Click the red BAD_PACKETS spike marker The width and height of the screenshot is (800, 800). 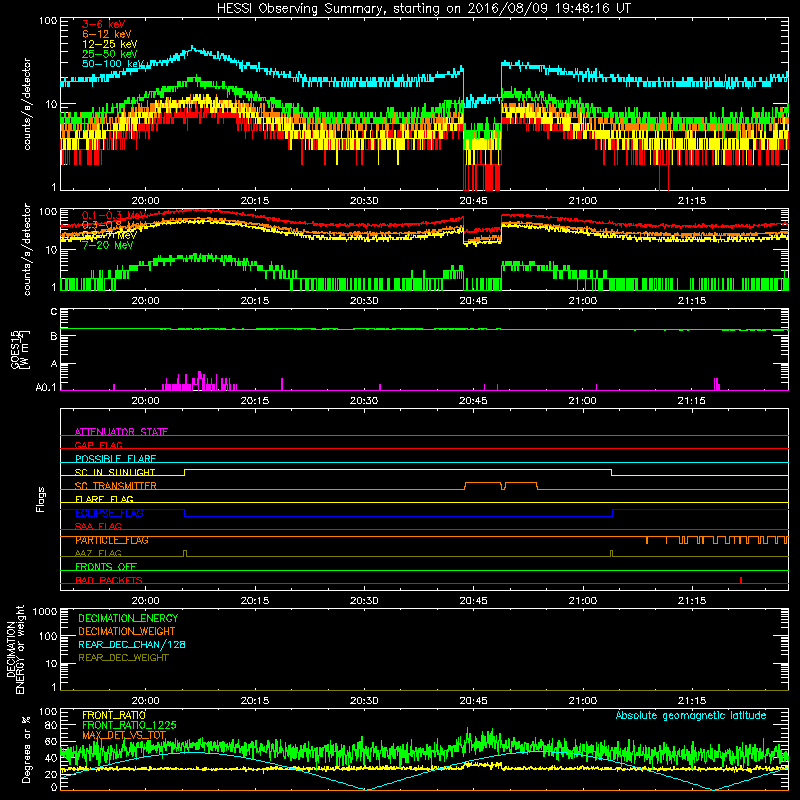pos(741,580)
